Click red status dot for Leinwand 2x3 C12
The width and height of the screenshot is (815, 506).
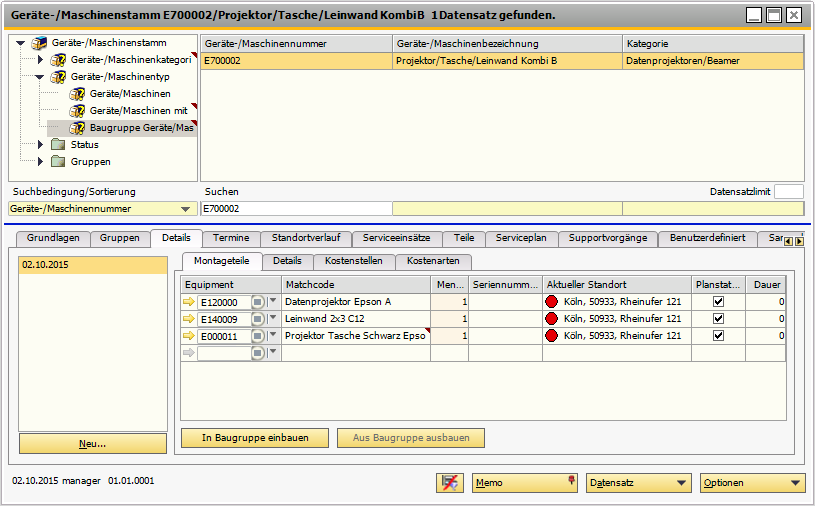(551, 319)
